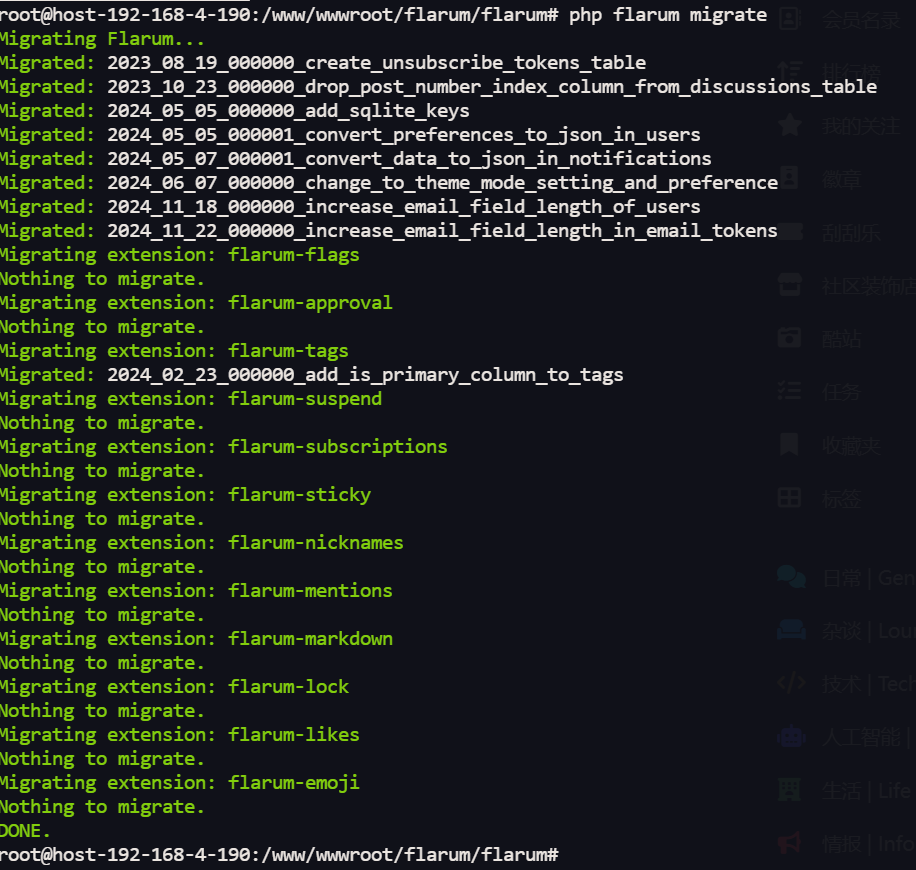The width and height of the screenshot is (916, 870).
Task: Click the 'flarum-subscriptions' extension name
Action: point(338,447)
